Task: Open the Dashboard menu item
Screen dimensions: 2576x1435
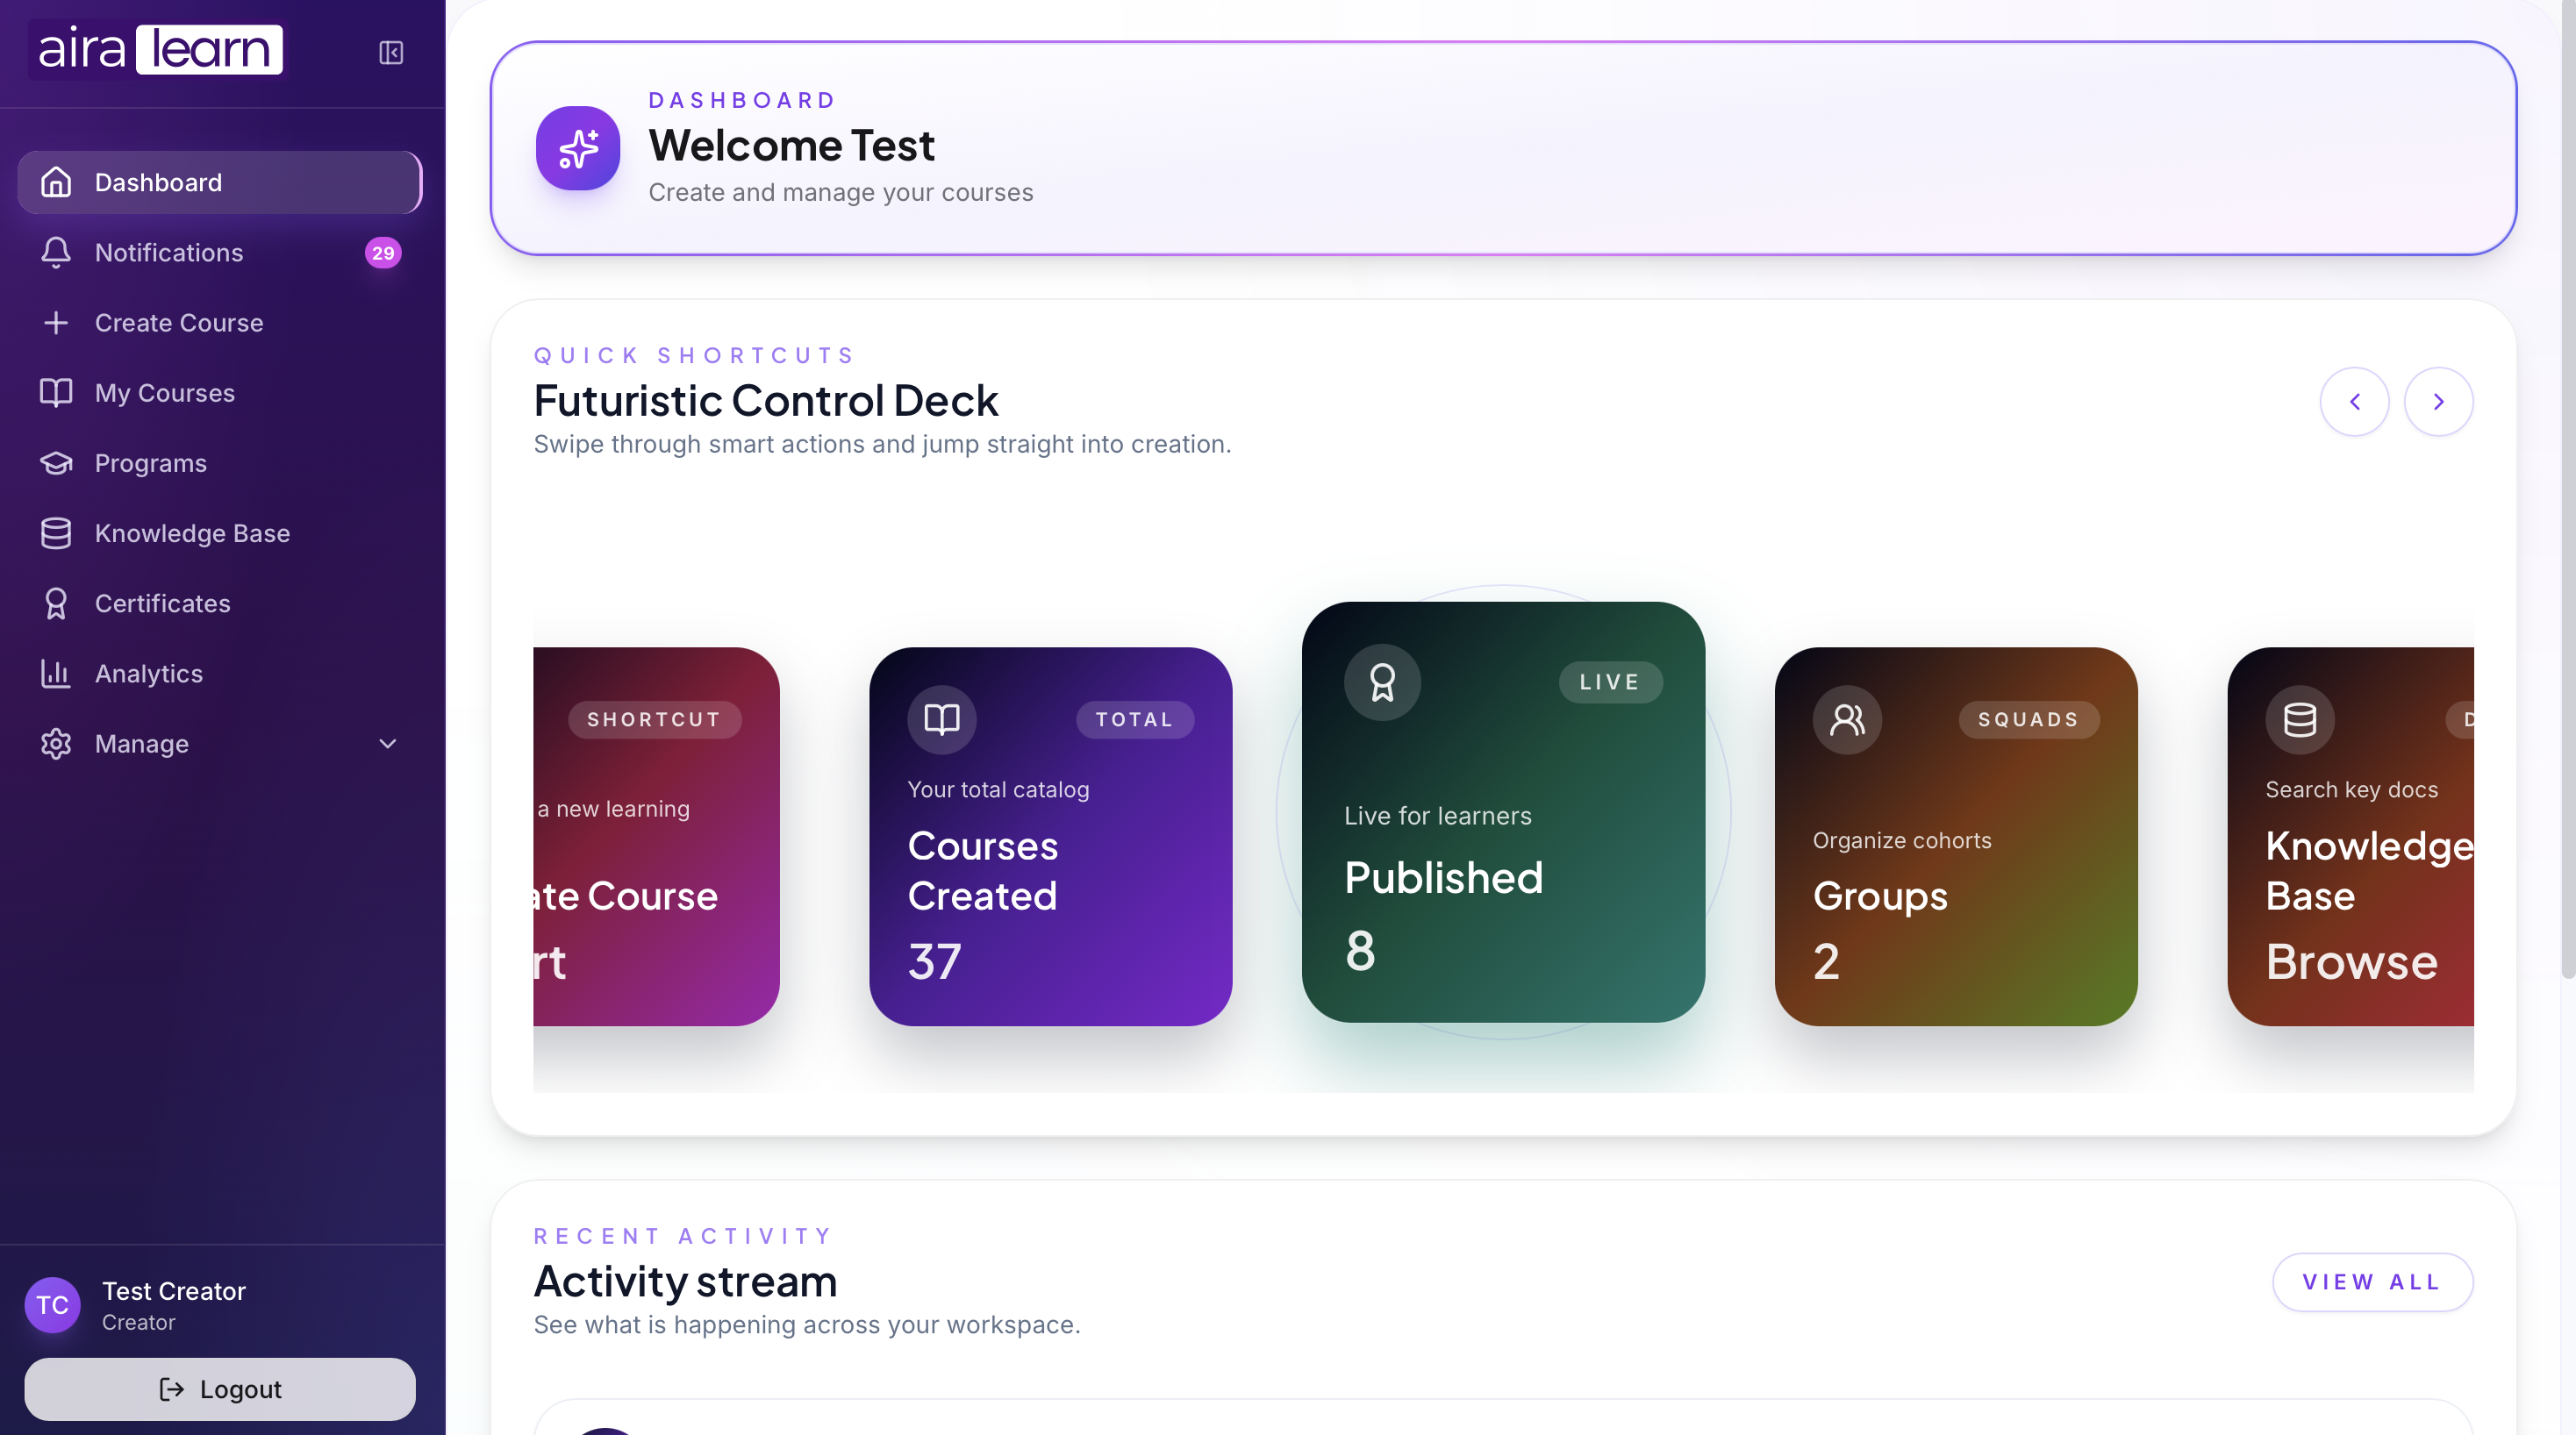Action: click(220, 182)
